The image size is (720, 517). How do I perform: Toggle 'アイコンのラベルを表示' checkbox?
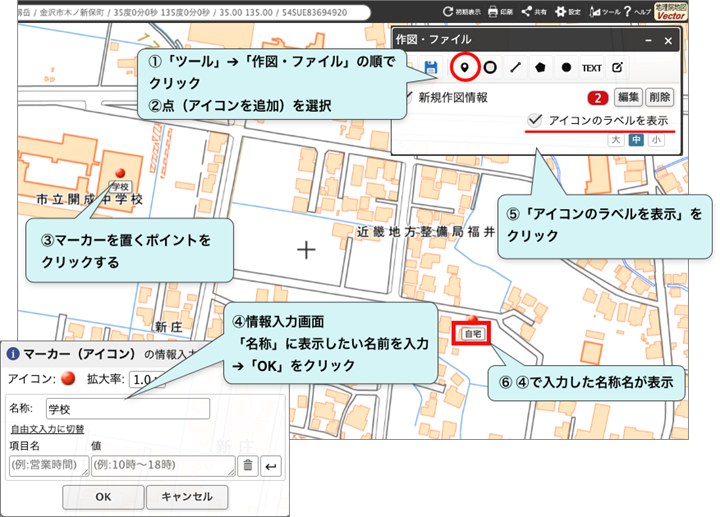pos(536,120)
